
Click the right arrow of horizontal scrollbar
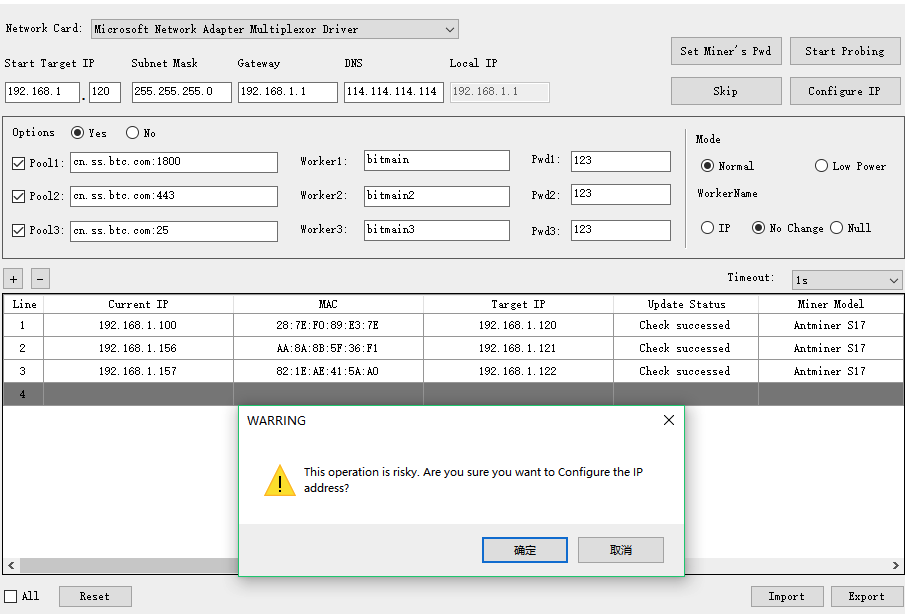[x=895, y=565]
